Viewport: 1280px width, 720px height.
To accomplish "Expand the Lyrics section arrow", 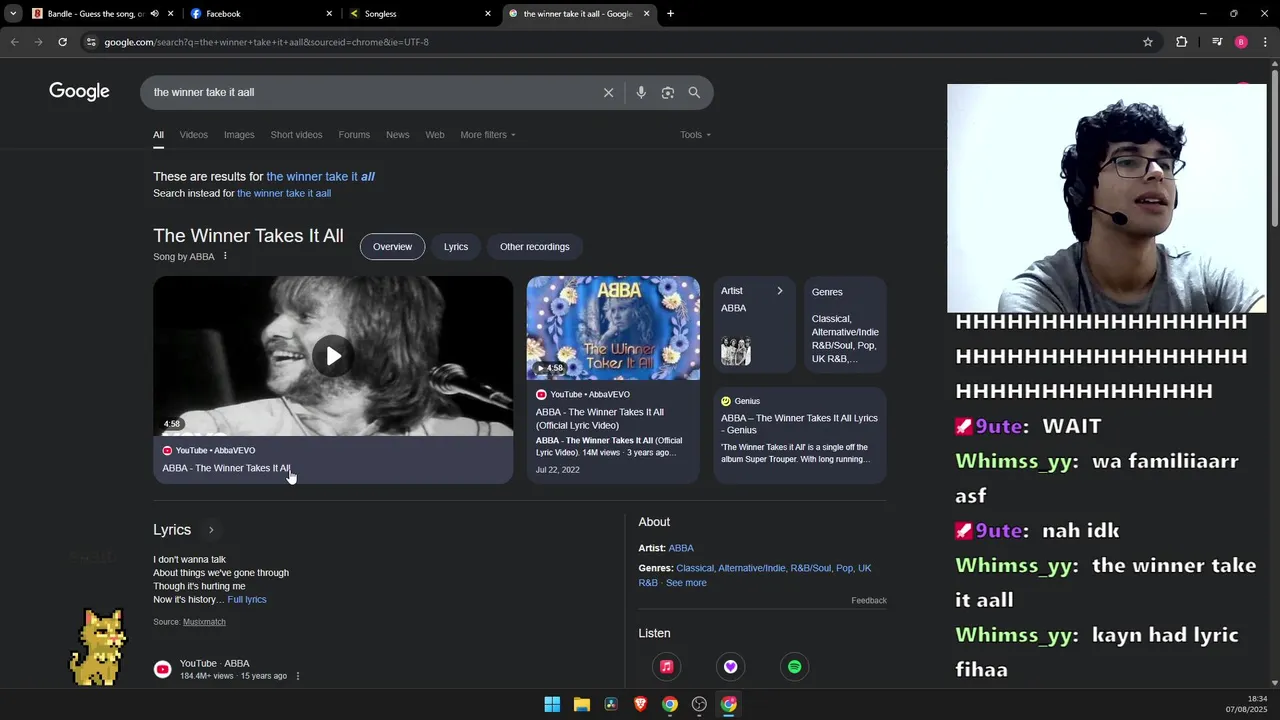I will 211,530.
